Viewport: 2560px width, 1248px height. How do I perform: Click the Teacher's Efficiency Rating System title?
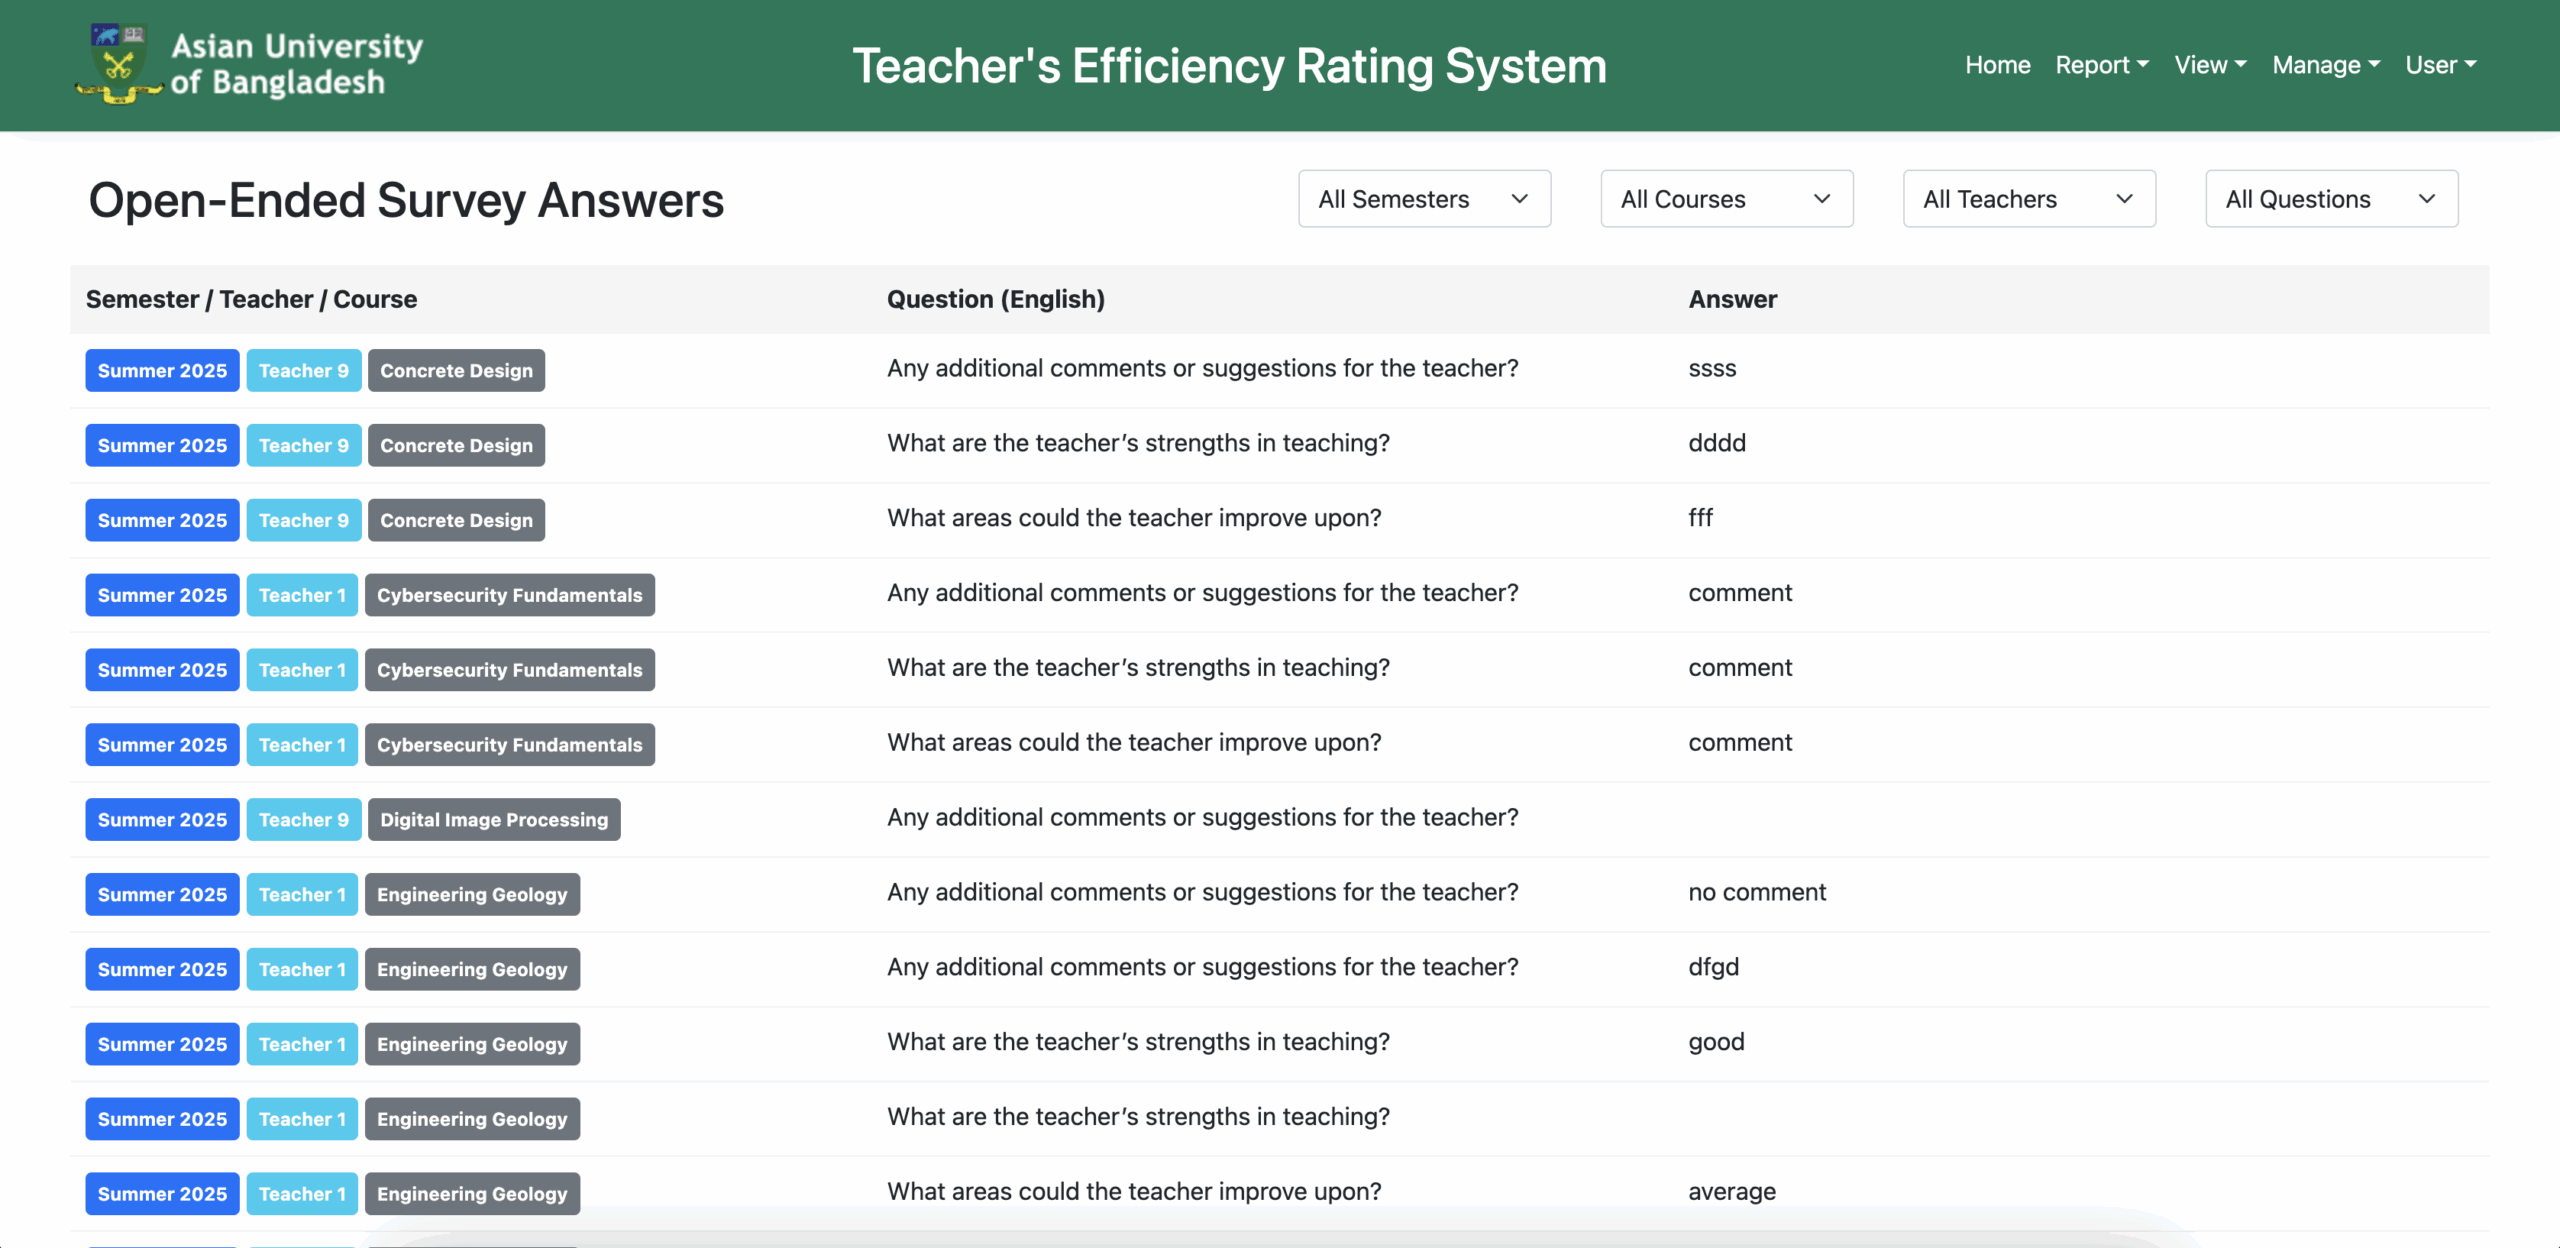pyautogui.click(x=1229, y=66)
